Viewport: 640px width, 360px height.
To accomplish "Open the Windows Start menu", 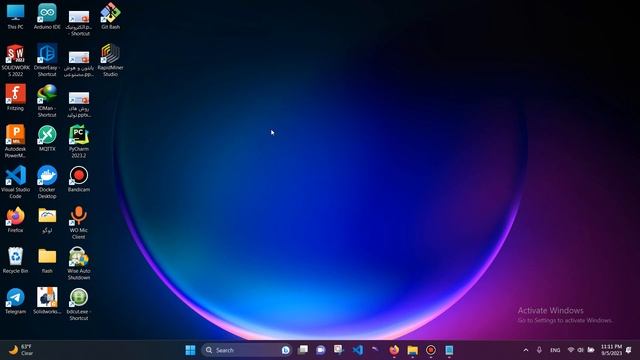I will click(190, 350).
